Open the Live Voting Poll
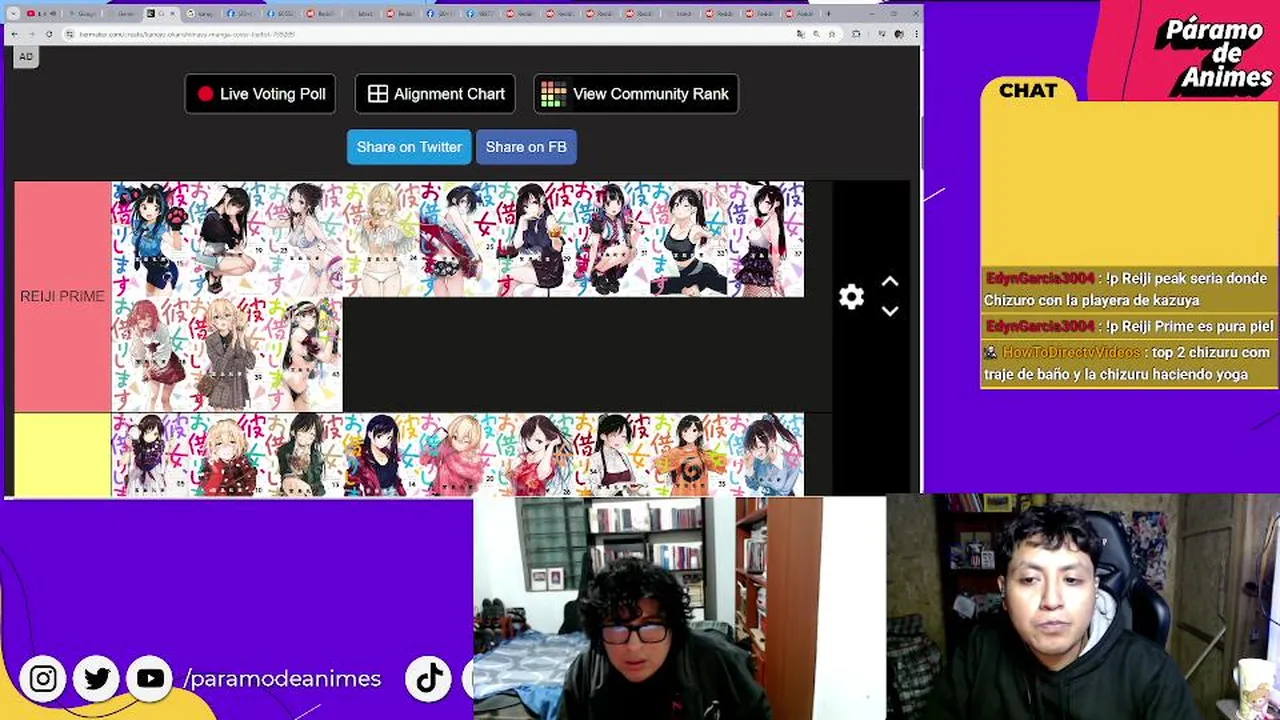The width and height of the screenshot is (1280, 720). [260, 94]
